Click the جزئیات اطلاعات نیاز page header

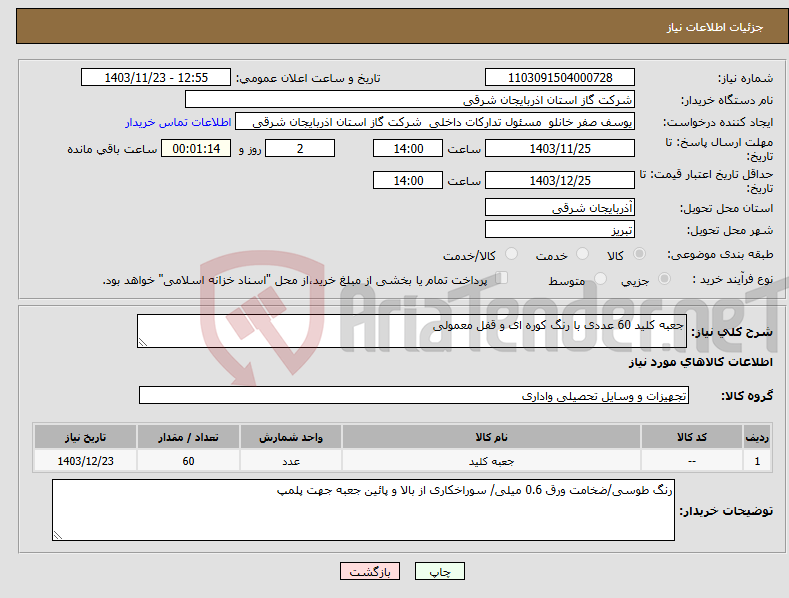715,27
